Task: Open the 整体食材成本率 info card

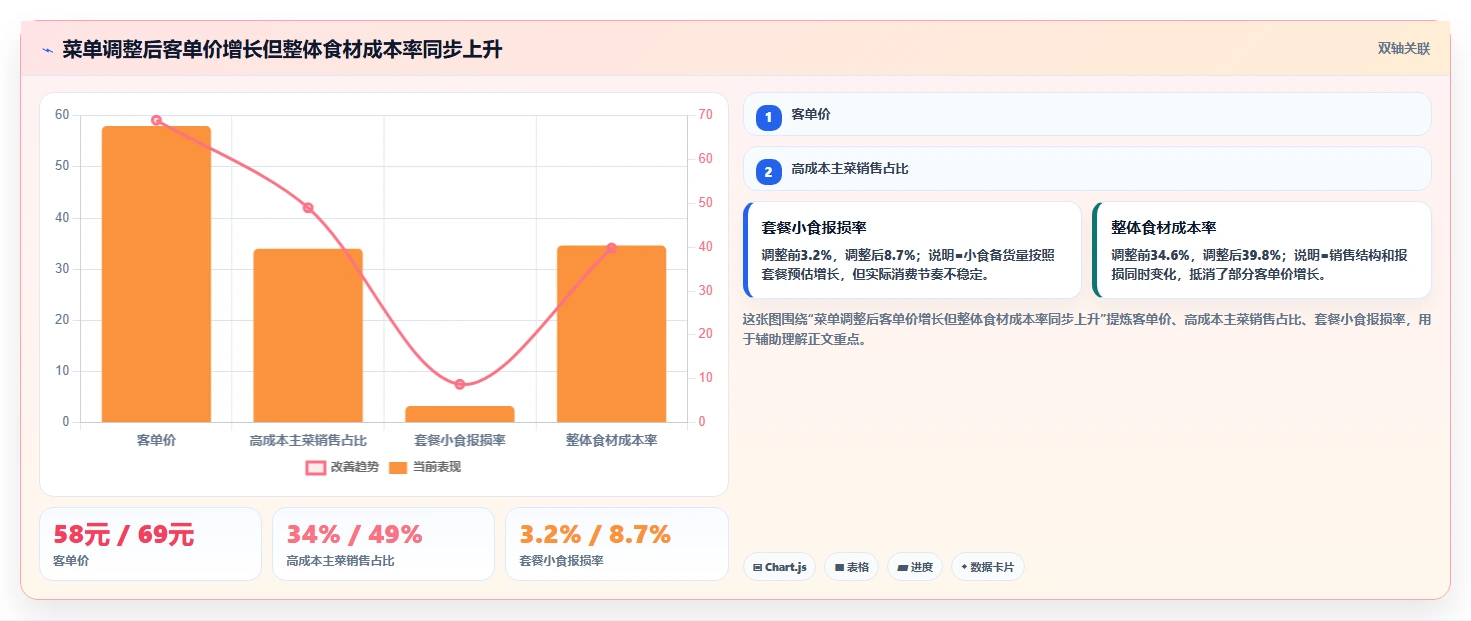Action: click(x=1261, y=250)
